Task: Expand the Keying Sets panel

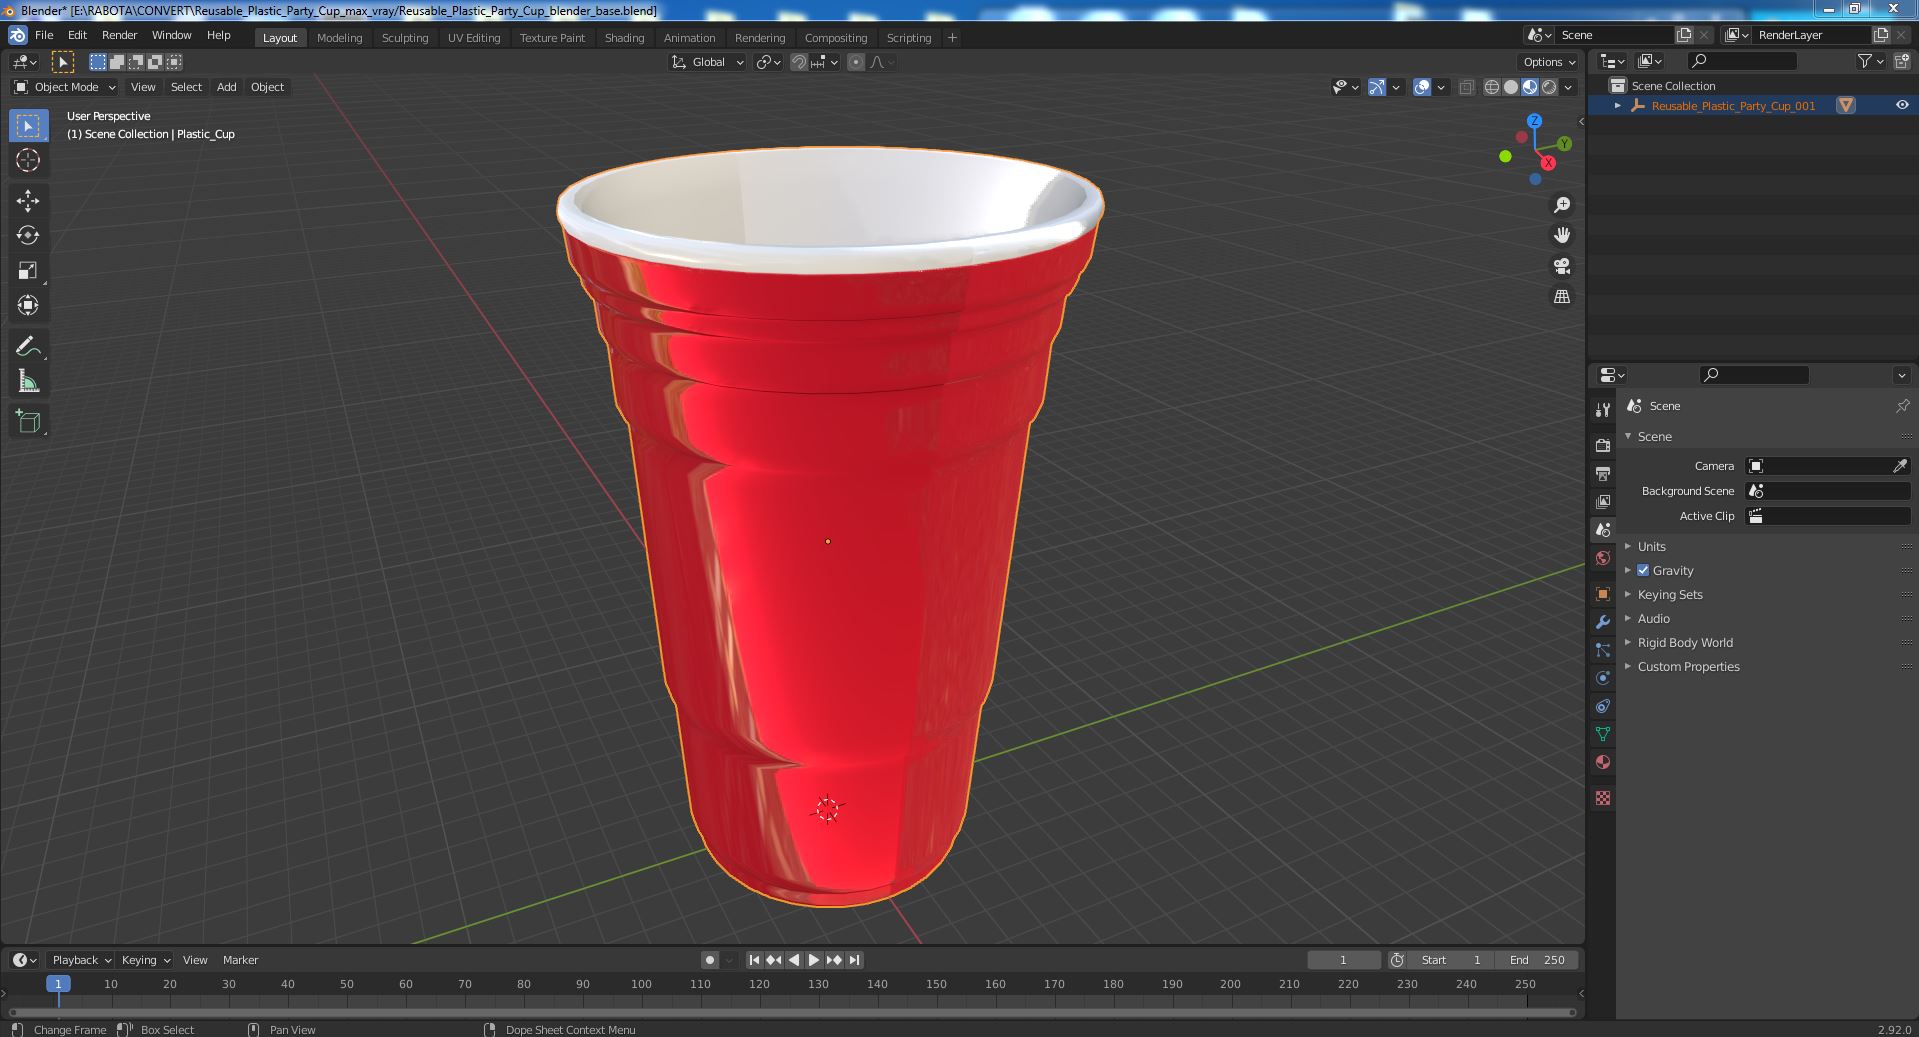Action: click(x=1669, y=594)
